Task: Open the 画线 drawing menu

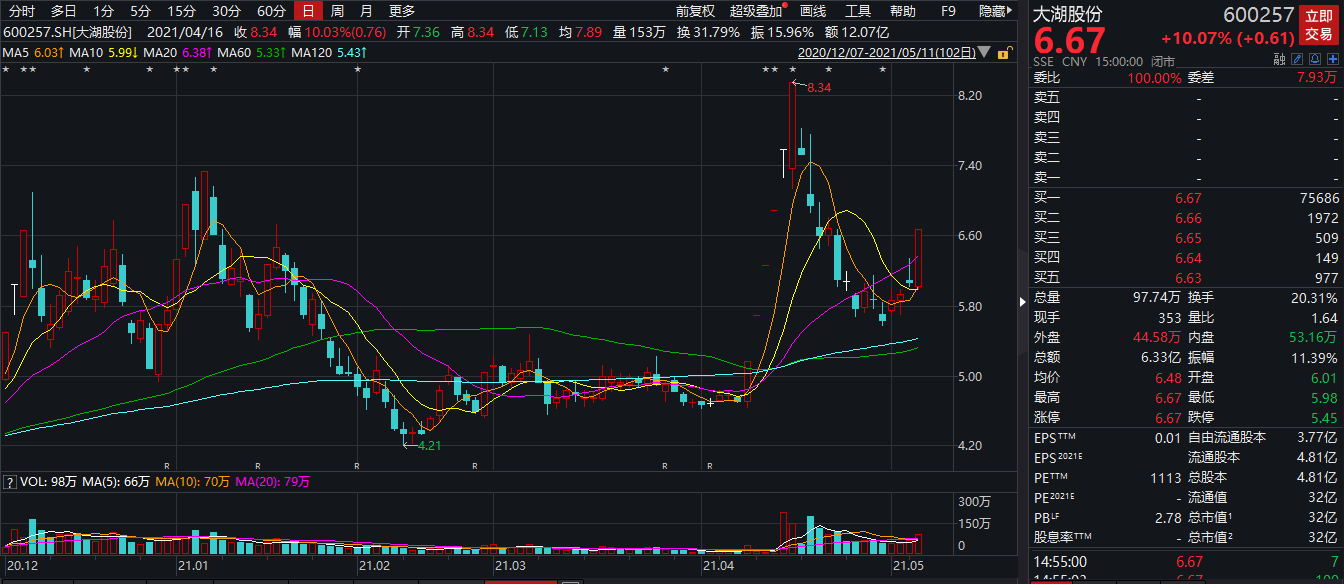Action: click(814, 11)
